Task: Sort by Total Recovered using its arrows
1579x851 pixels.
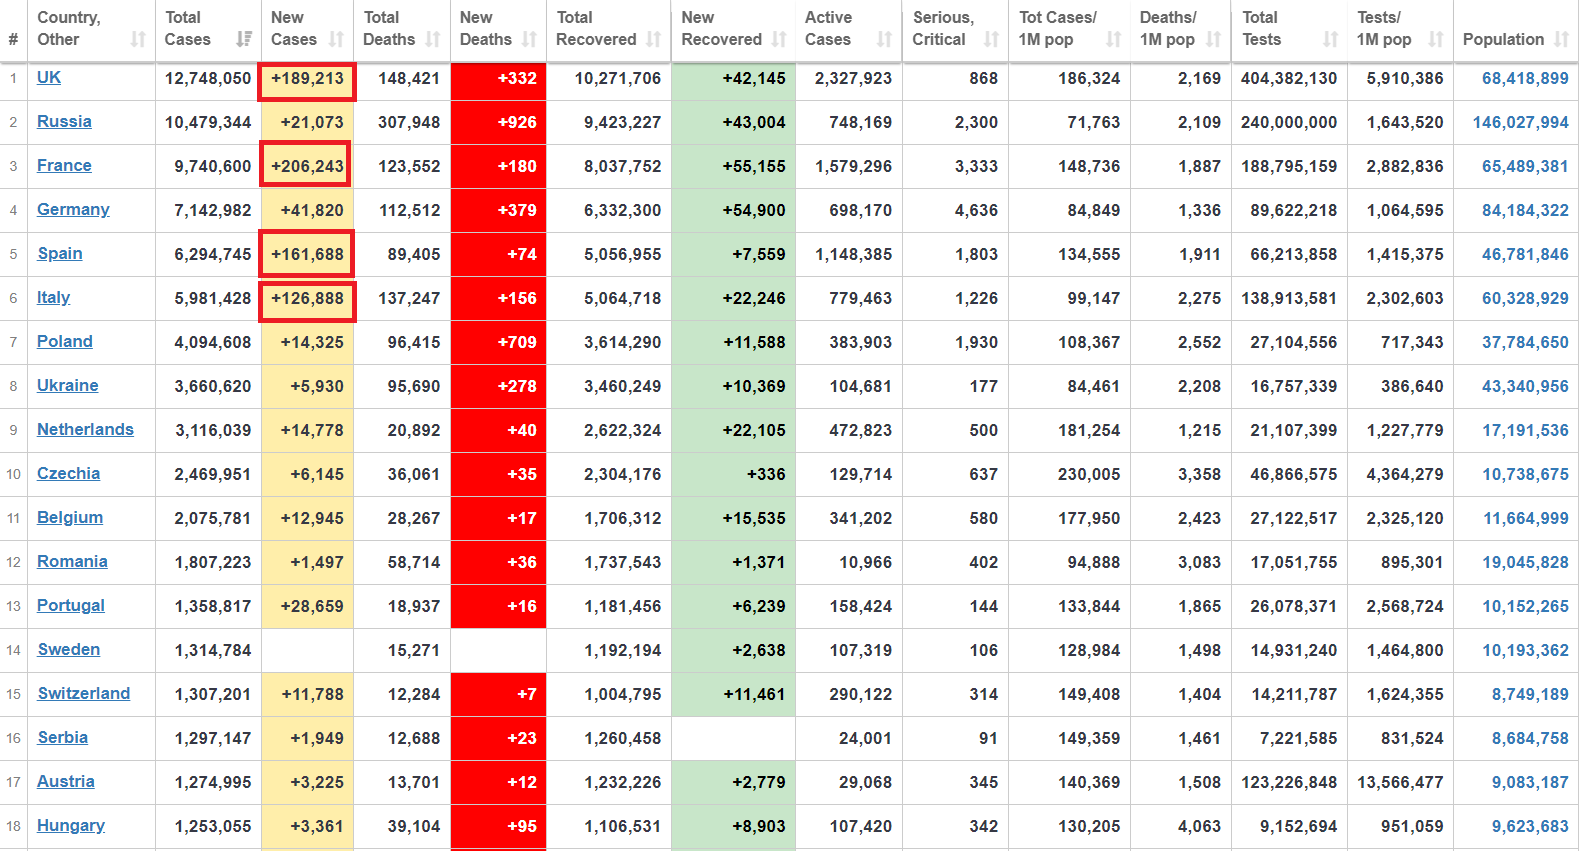Action: (x=654, y=39)
